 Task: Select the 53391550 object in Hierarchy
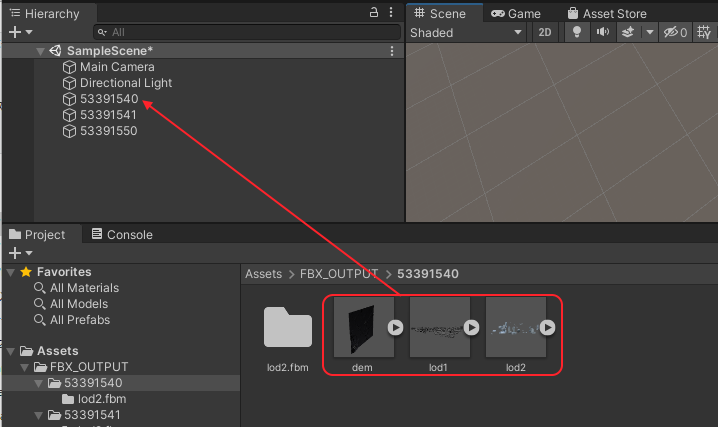click(x=108, y=131)
